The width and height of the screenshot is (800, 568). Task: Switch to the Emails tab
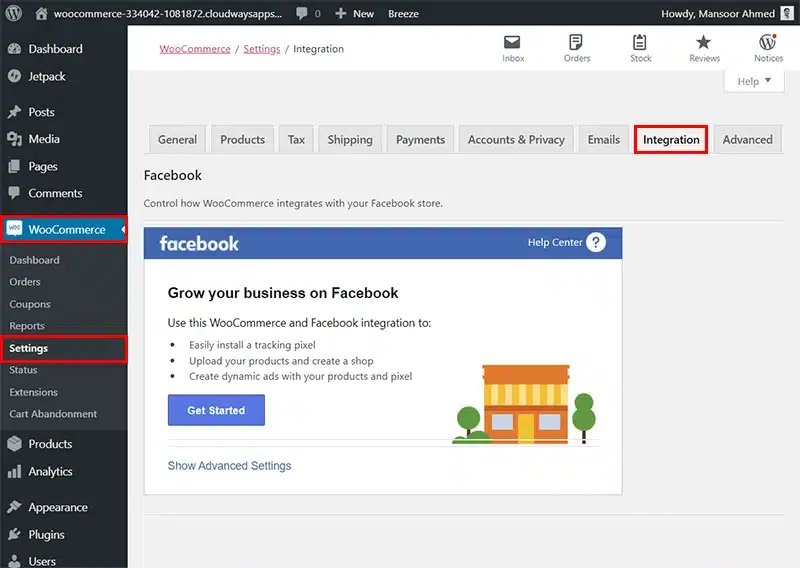click(604, 139)
